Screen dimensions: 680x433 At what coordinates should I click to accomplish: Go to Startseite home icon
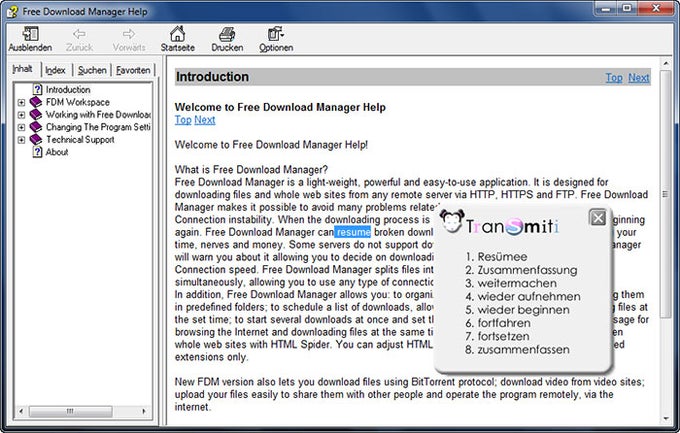(x=177, y=33)
